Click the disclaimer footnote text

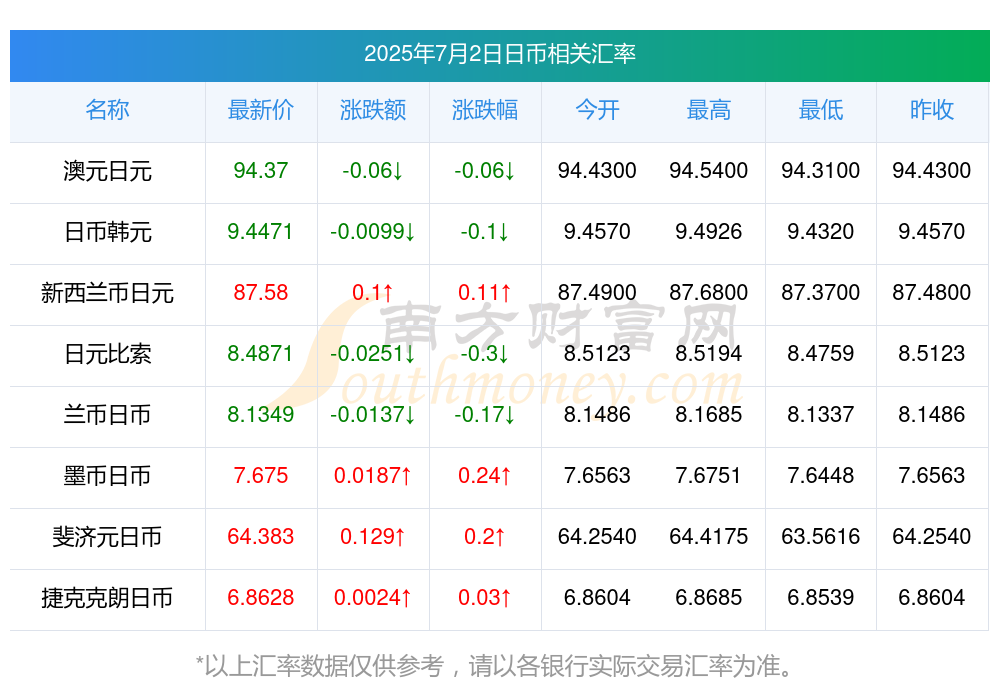click(x=496, y=666)
